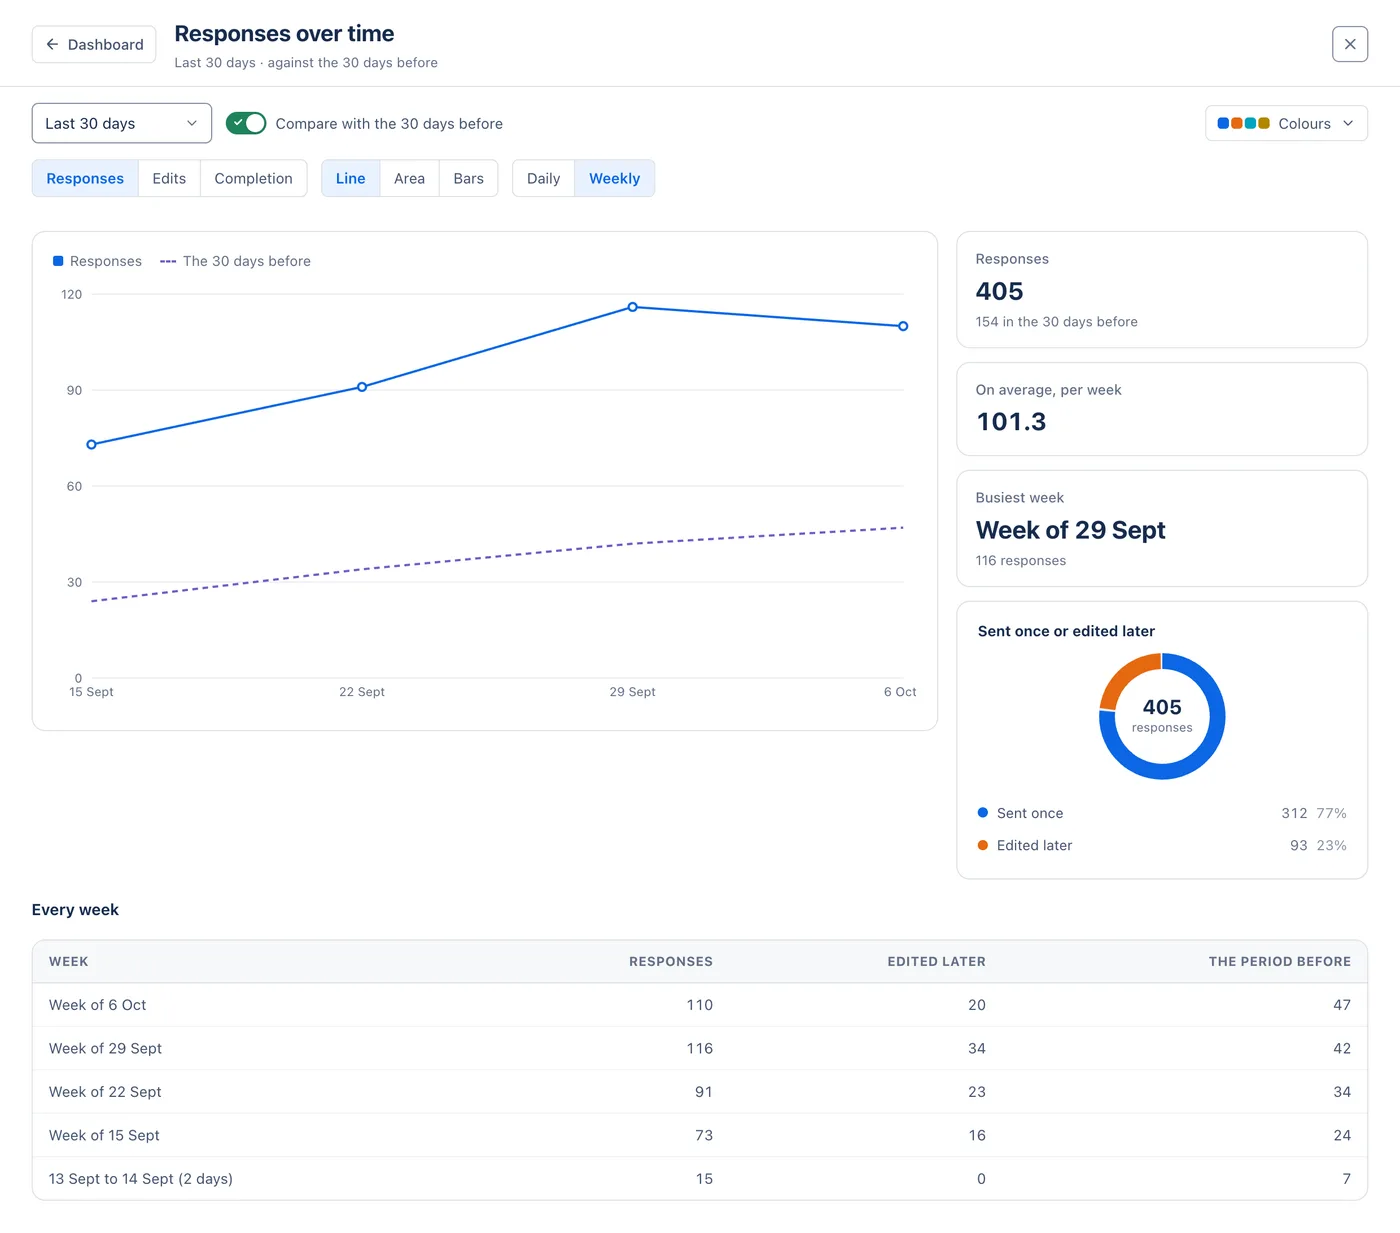Go back to the Dashboard

click(x=94, y=44)
